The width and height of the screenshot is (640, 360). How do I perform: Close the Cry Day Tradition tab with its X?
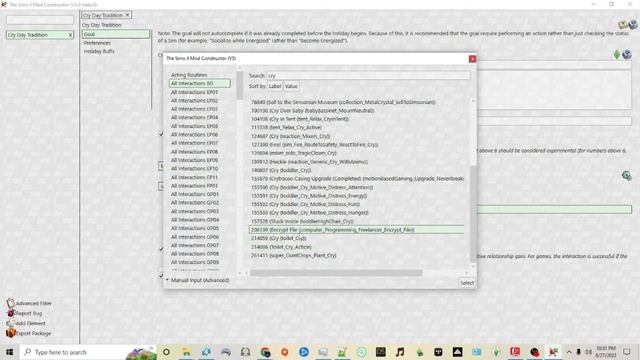(x=127, y=15)
